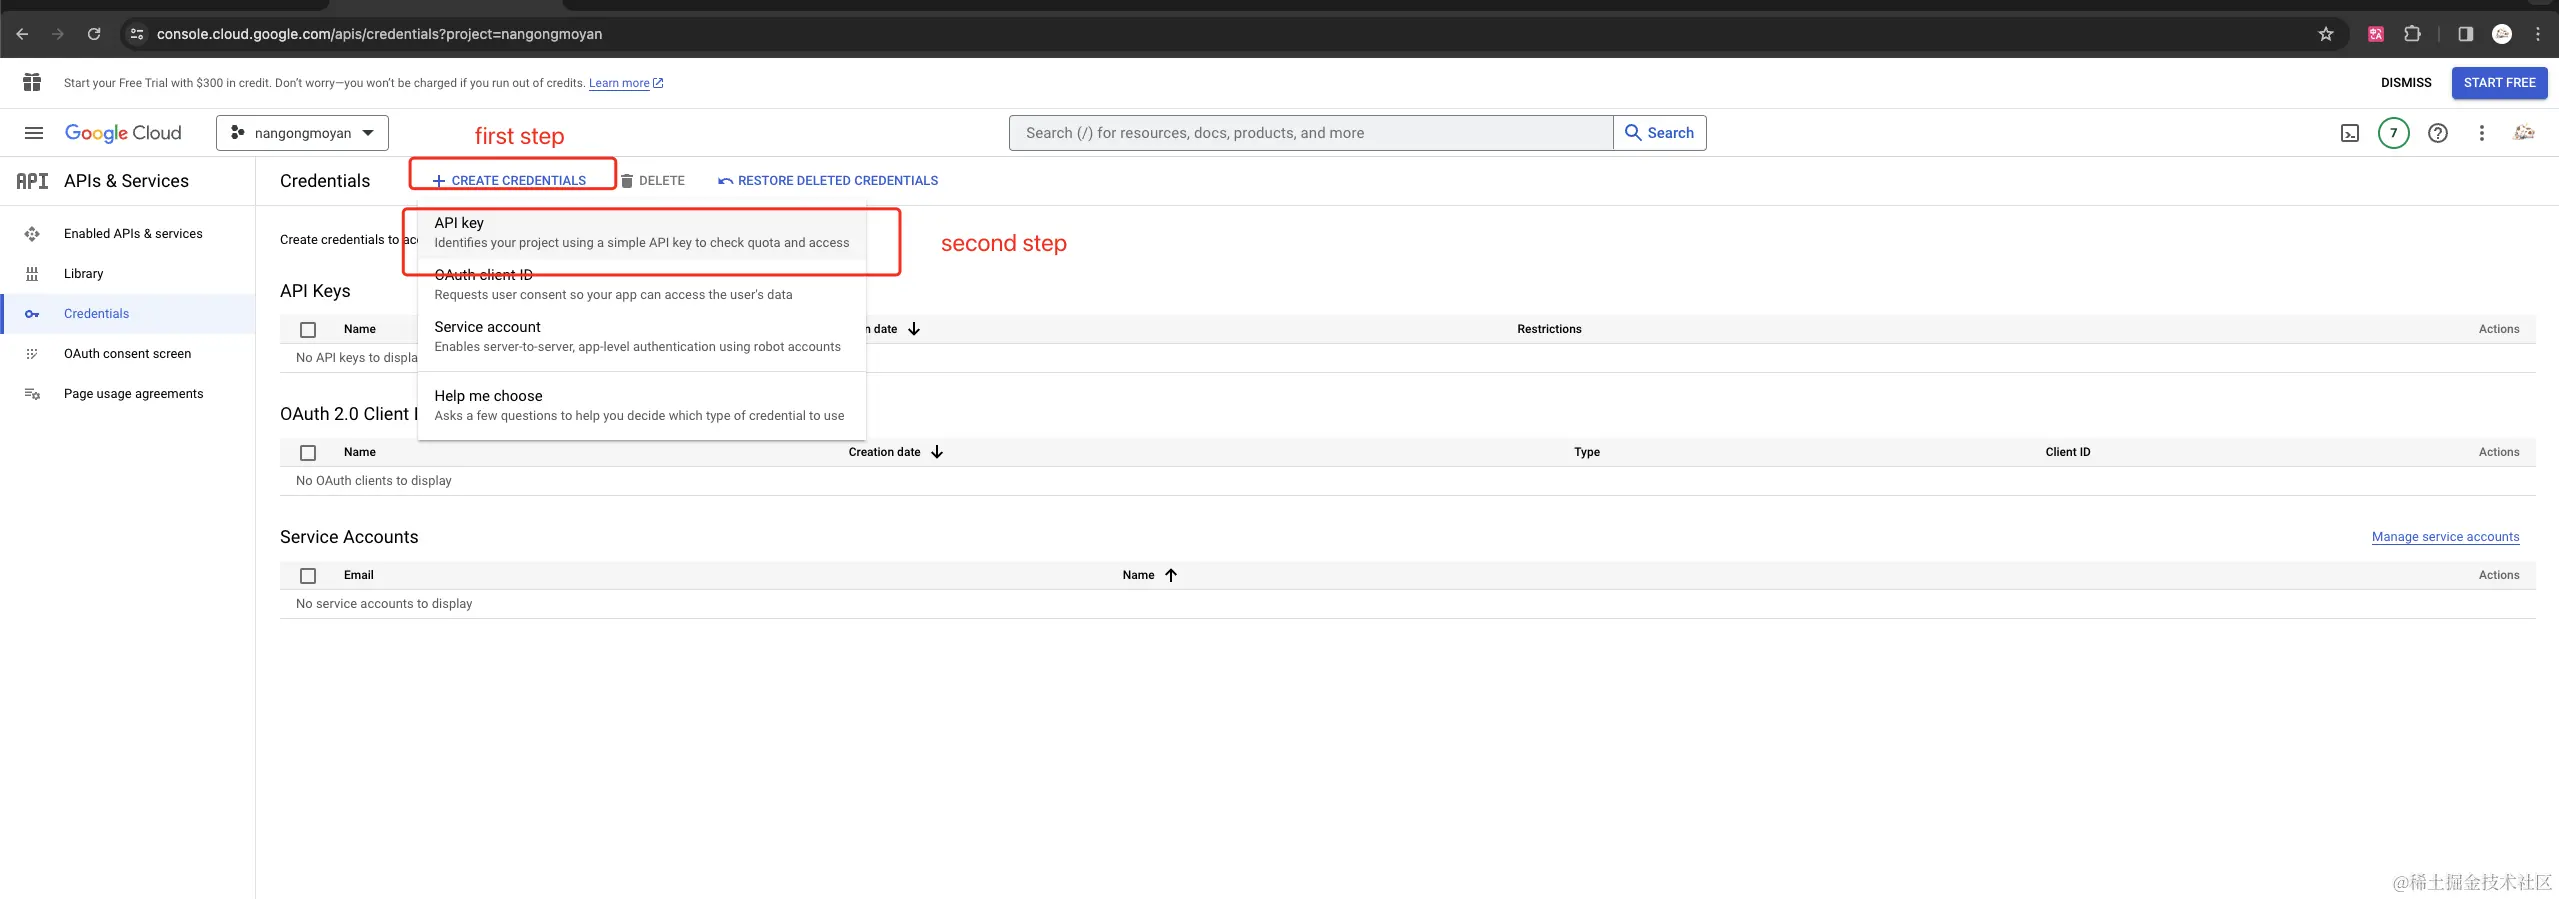Screen dimensions: 2559x899
Task: Click the site information icon in address bar
Action: (137, 34)
